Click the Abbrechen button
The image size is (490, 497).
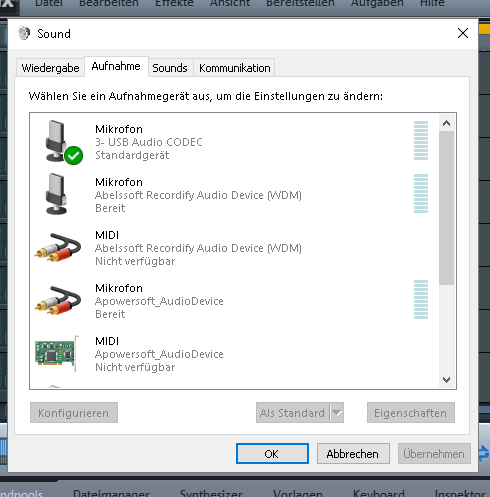point(353,454)
